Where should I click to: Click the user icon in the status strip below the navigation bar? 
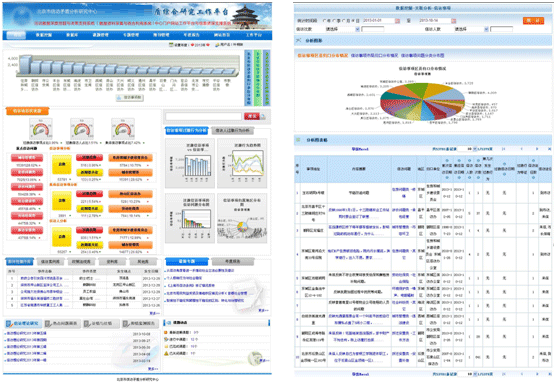(218, 45)
